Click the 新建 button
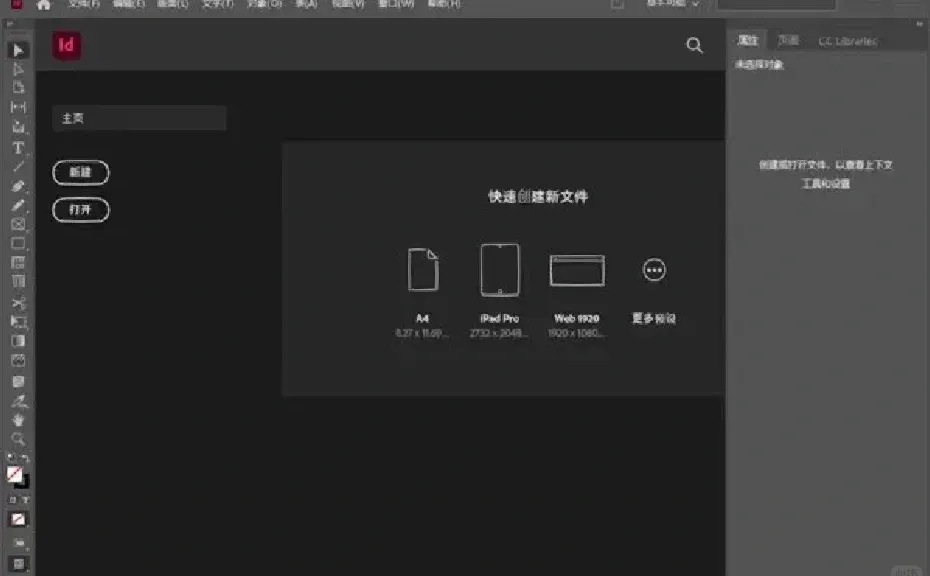 click(x=80, y=172)
